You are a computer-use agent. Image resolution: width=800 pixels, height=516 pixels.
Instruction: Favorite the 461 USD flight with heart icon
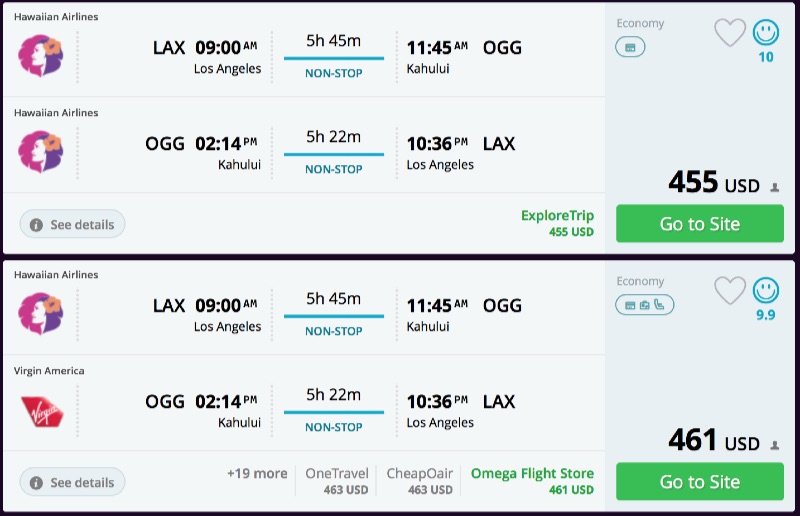(x=730, y=291)
